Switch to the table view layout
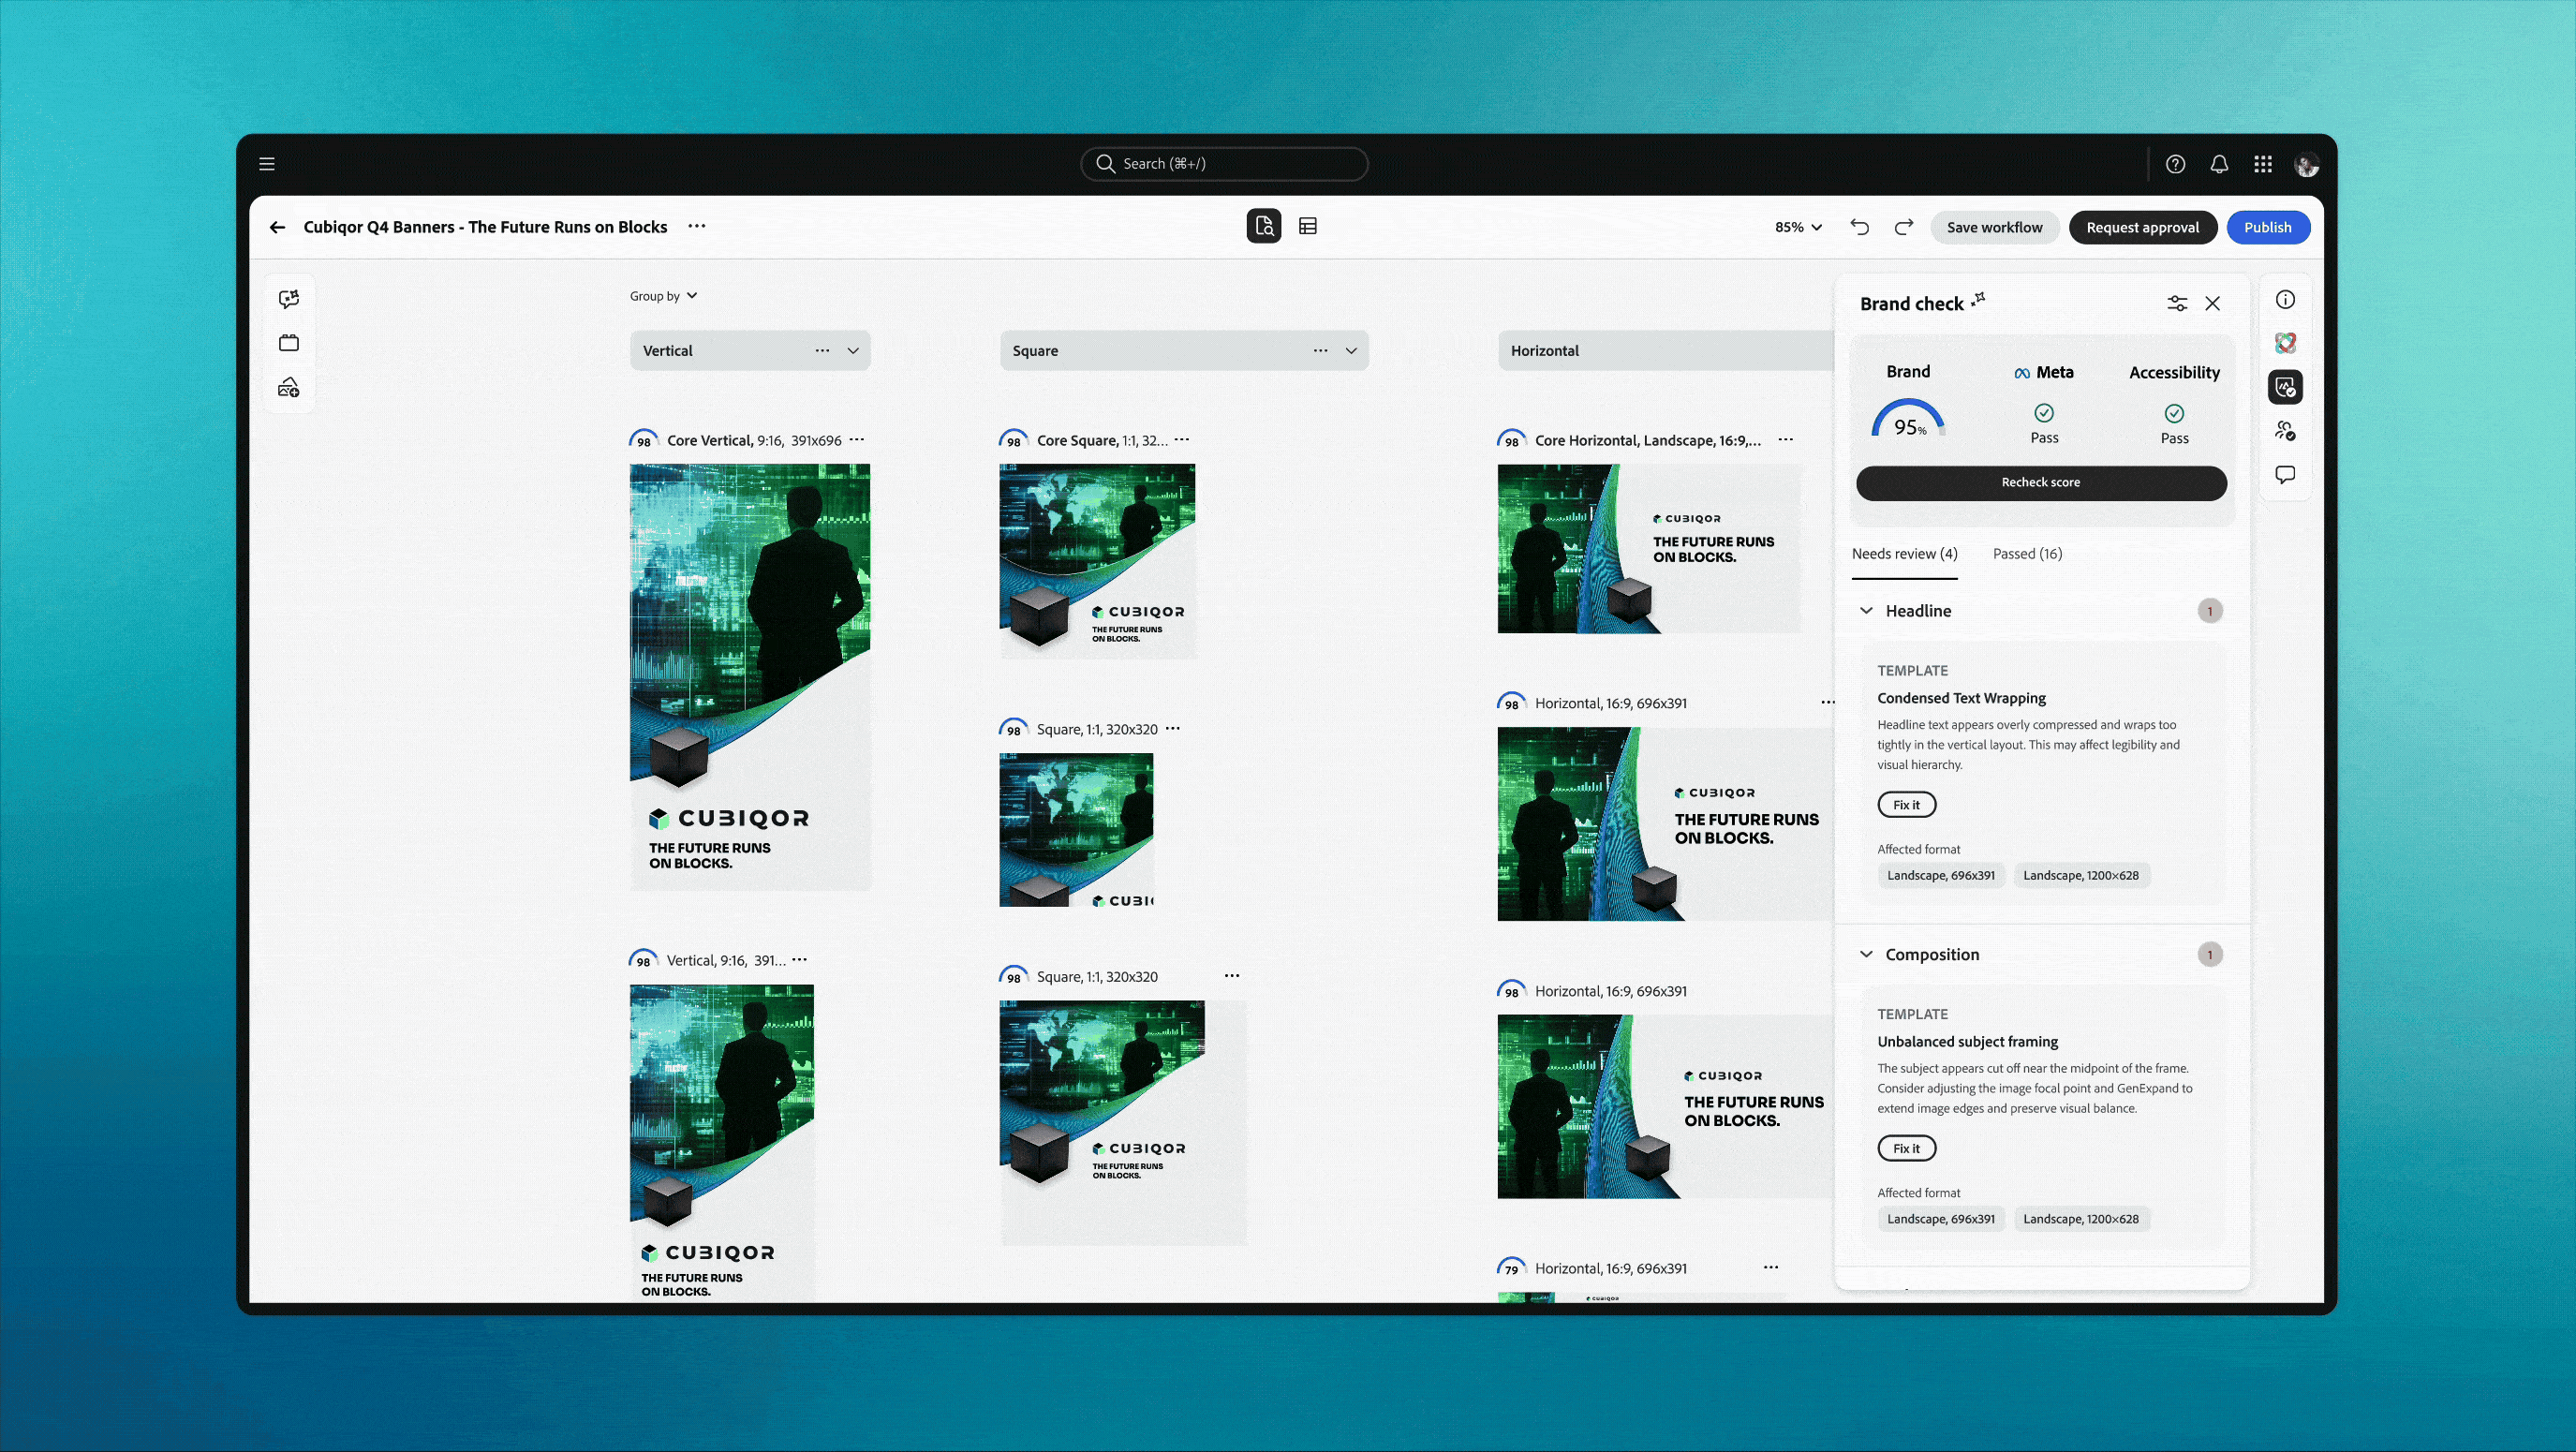This screenshot has height=1452, width=2576. tap(1308, 226)
